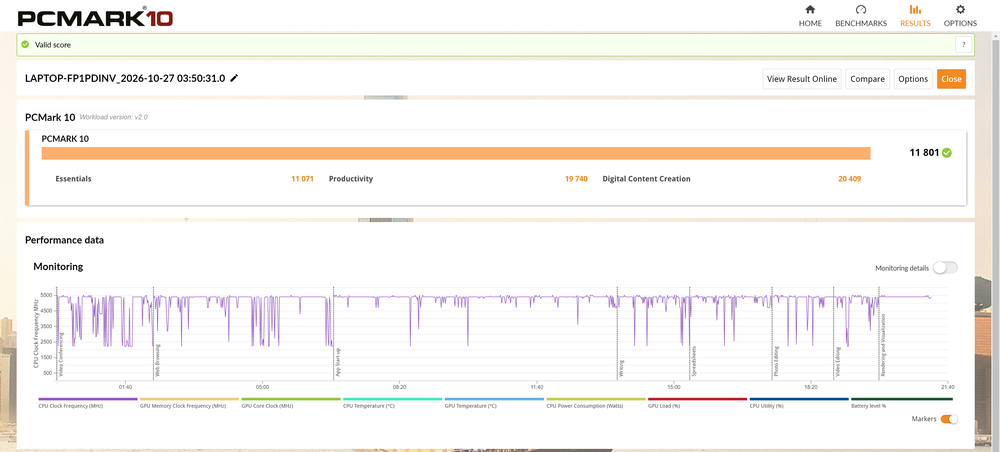Close the result with the orange Close button

(951, 79)
